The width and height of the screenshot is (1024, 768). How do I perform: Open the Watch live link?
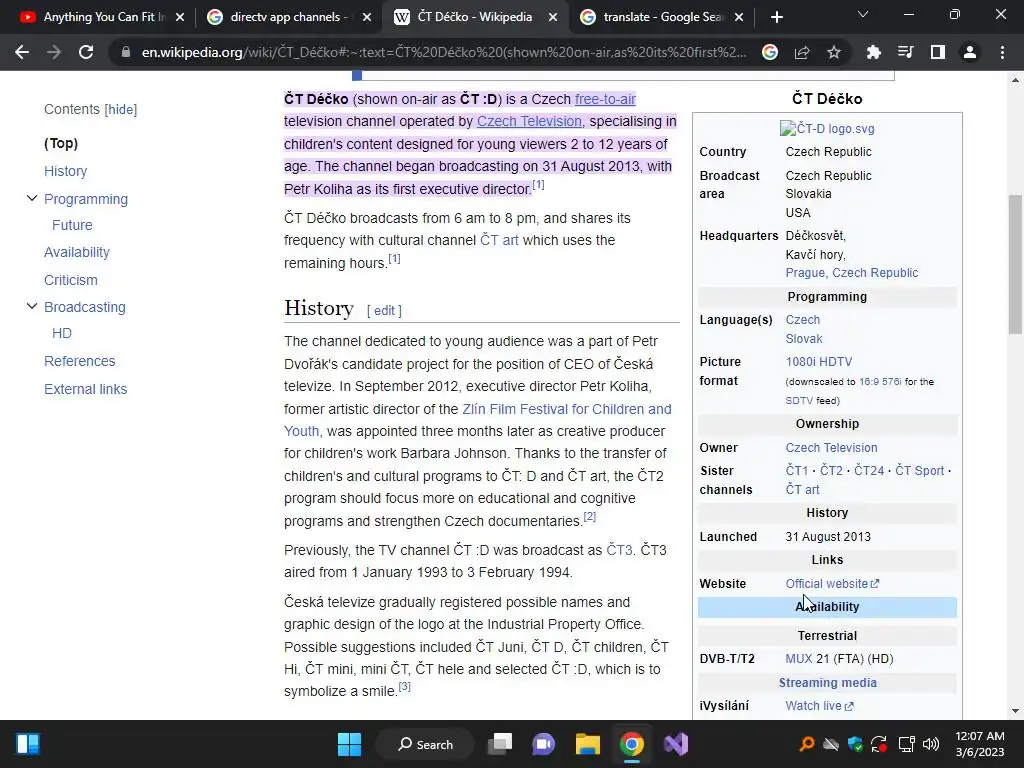[x=819, y=706]
